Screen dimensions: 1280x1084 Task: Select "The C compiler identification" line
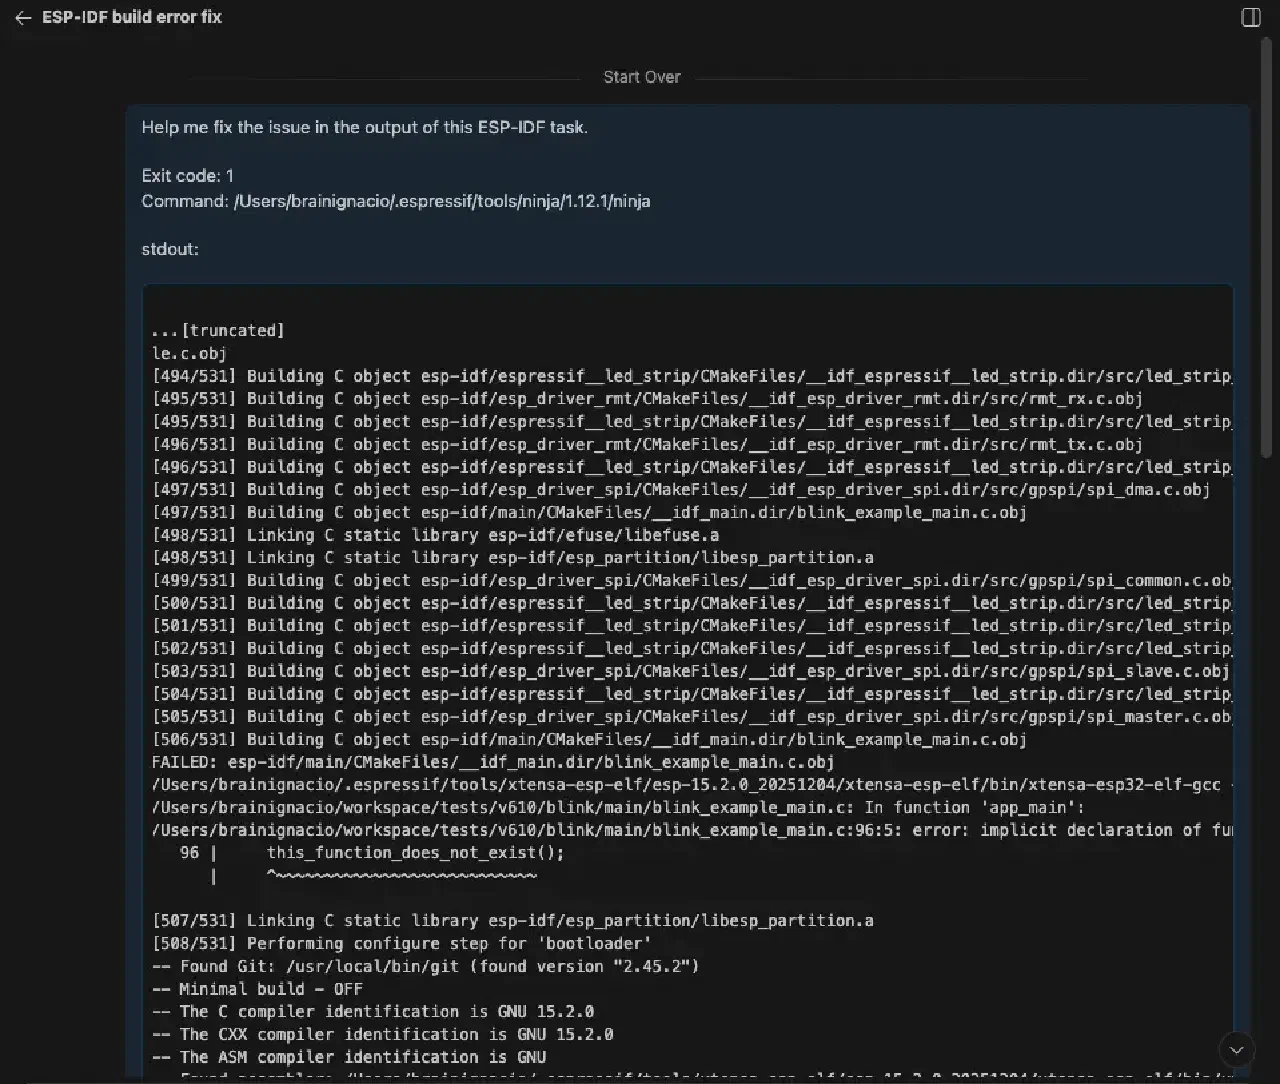(x=373, y=1012)
